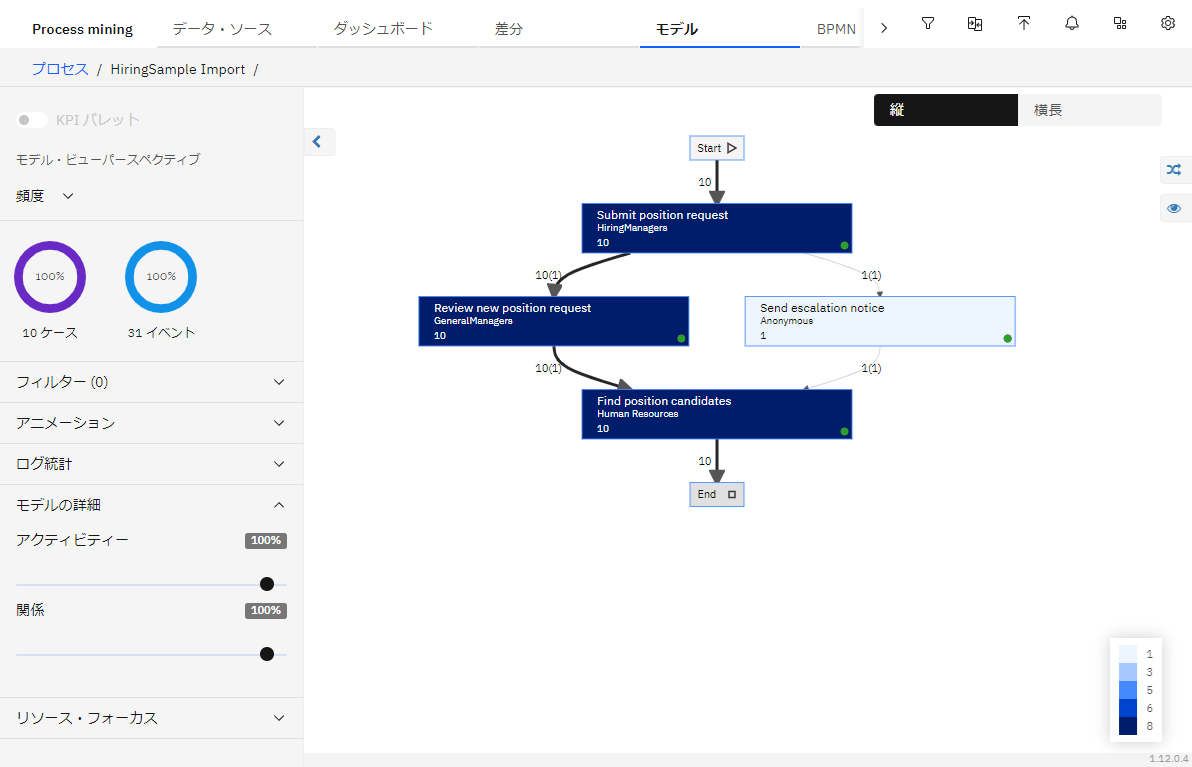Click the 31 イベント label
The height and width of the screenshot is (767, 1192).
(161, 333)
